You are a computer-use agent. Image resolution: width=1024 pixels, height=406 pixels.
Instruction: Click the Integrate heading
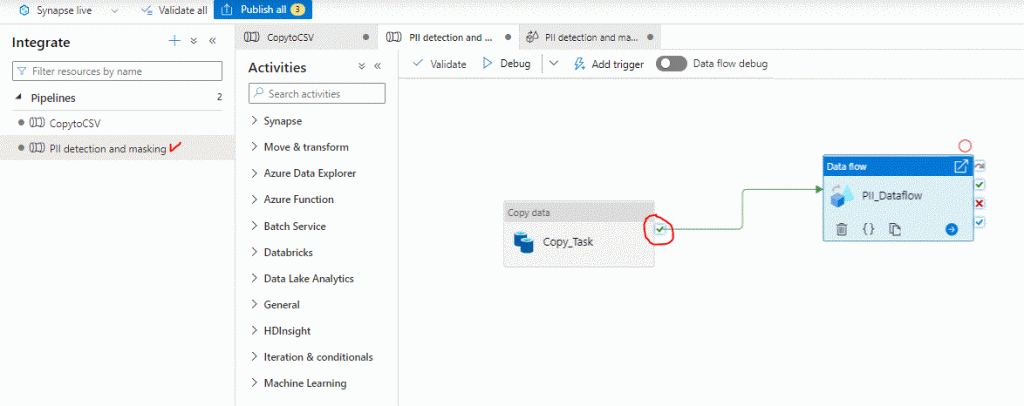click(41, 42)
